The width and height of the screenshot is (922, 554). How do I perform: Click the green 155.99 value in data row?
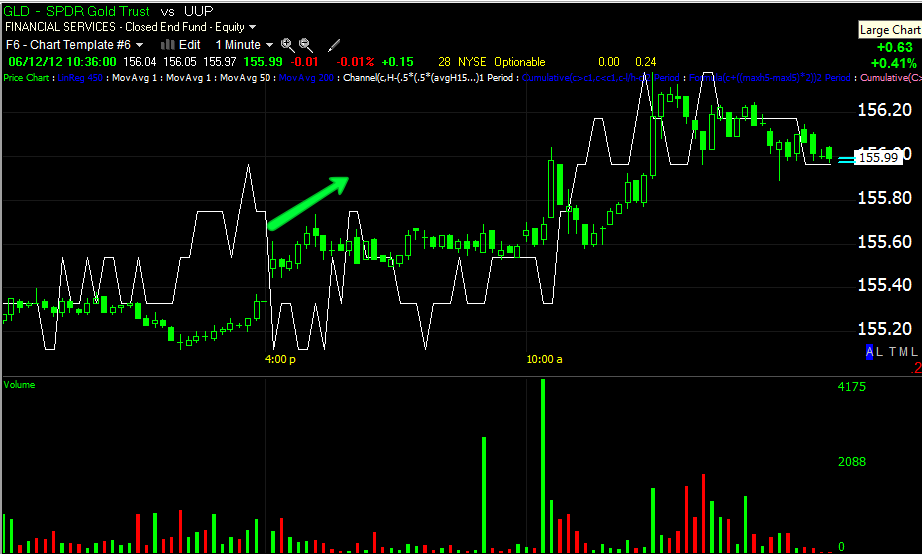263,62
